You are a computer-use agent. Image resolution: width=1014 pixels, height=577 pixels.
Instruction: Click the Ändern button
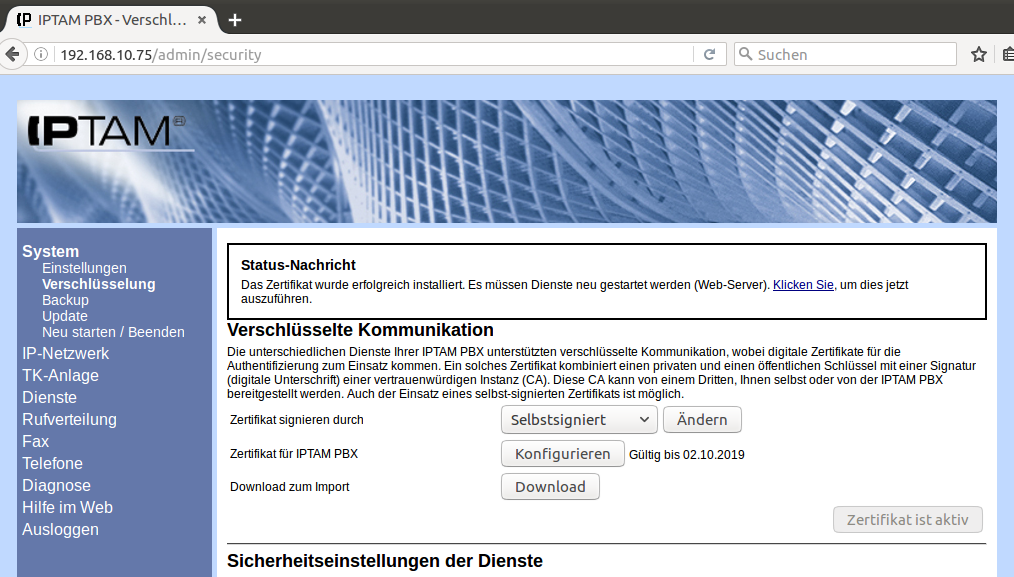coord(702,420)
